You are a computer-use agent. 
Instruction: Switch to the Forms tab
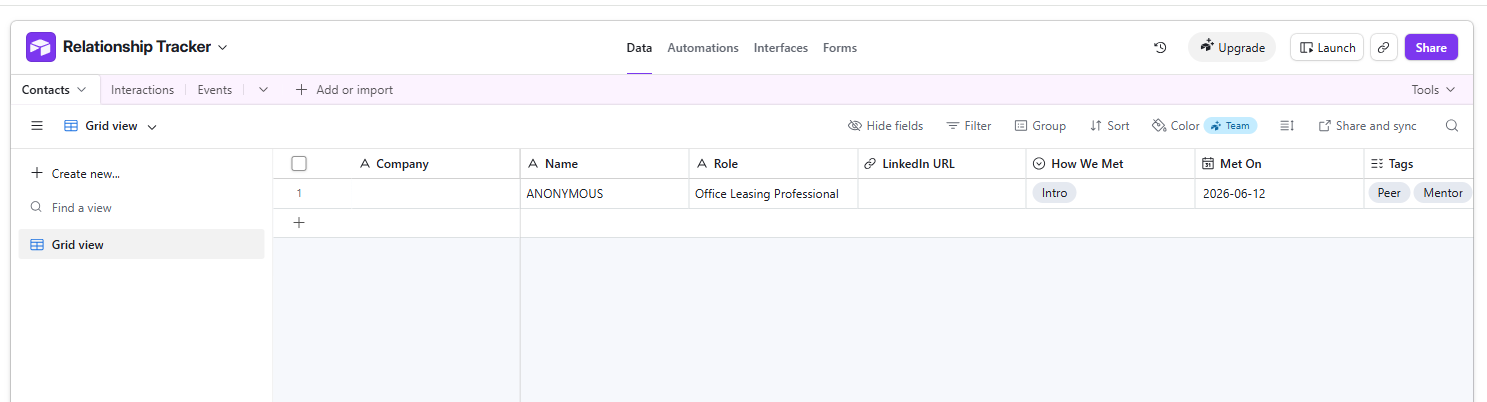840,48
